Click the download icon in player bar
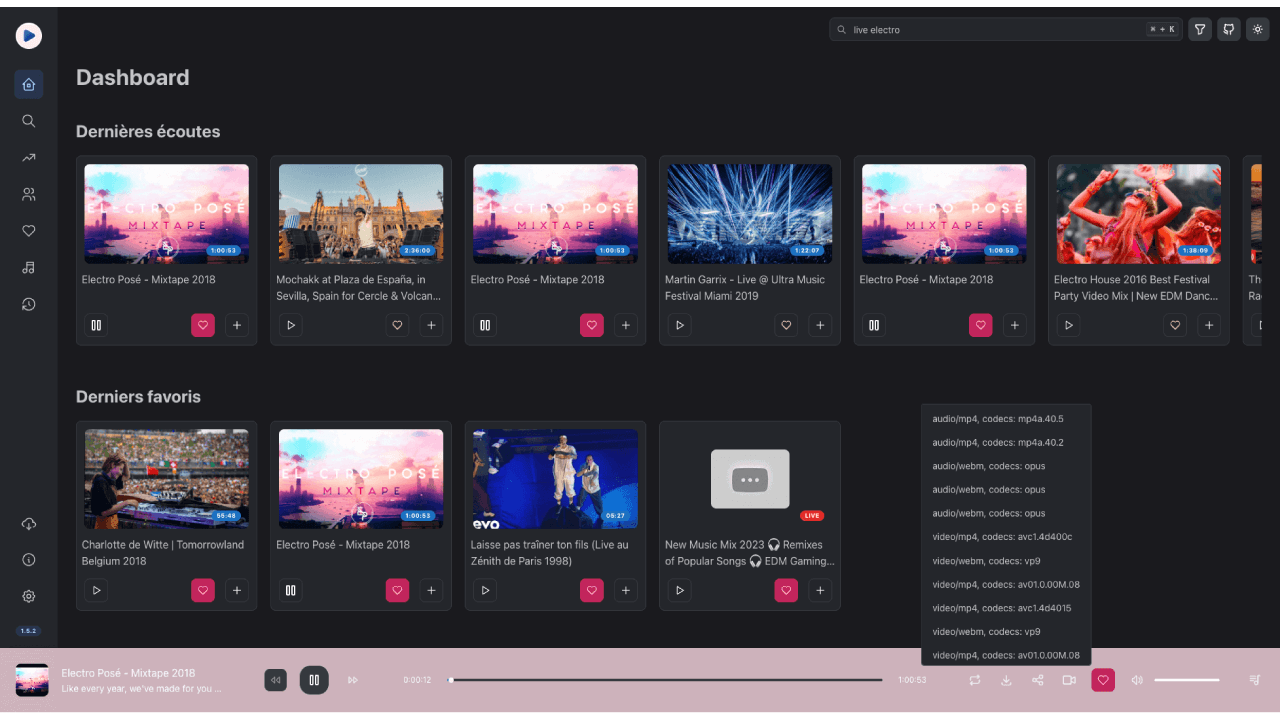Screen dimensions: 1280x720 pyautogui.click(x=1006, y=680)
